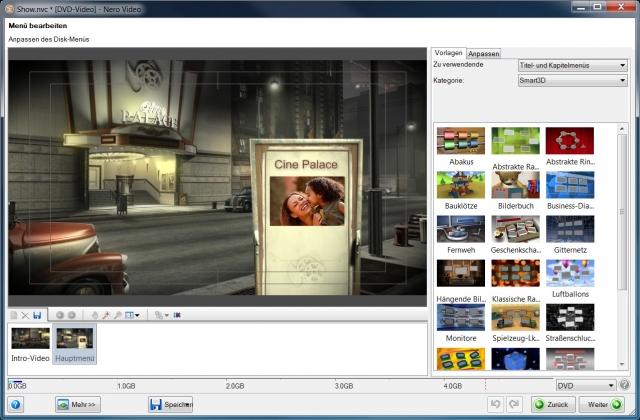Click the blue help icon at bottom left
The width and height of the screenshot is (640, 420).
click(17, 404)
